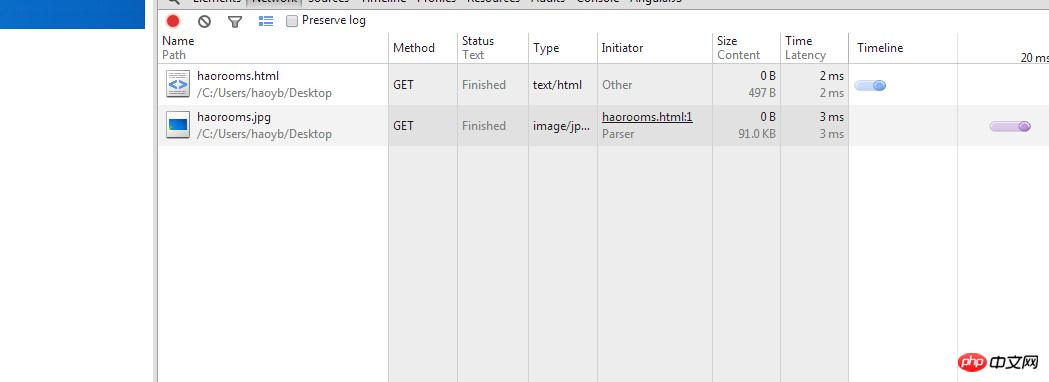Click the Initiator column header
The width and height of the screenshot is (1049, 382).
click(x=622, y=47)
